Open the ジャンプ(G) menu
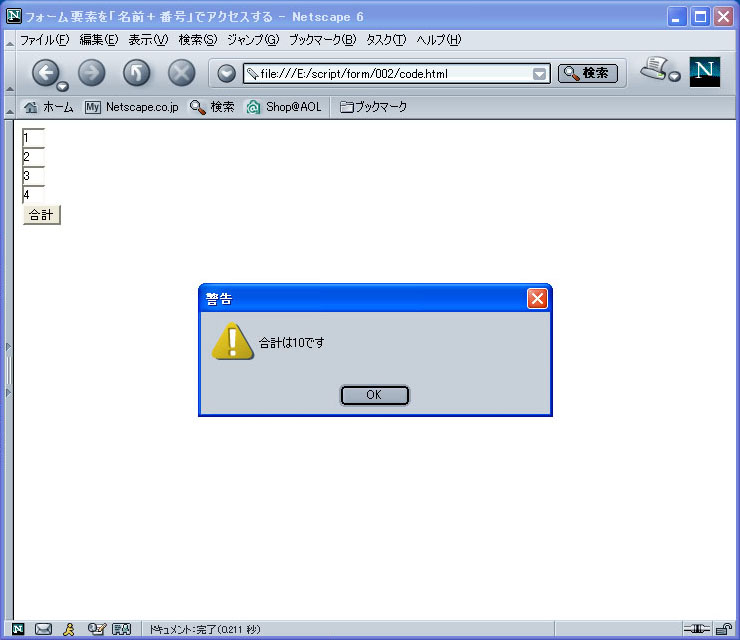This screenshot has width=740, height=640. 253,40
